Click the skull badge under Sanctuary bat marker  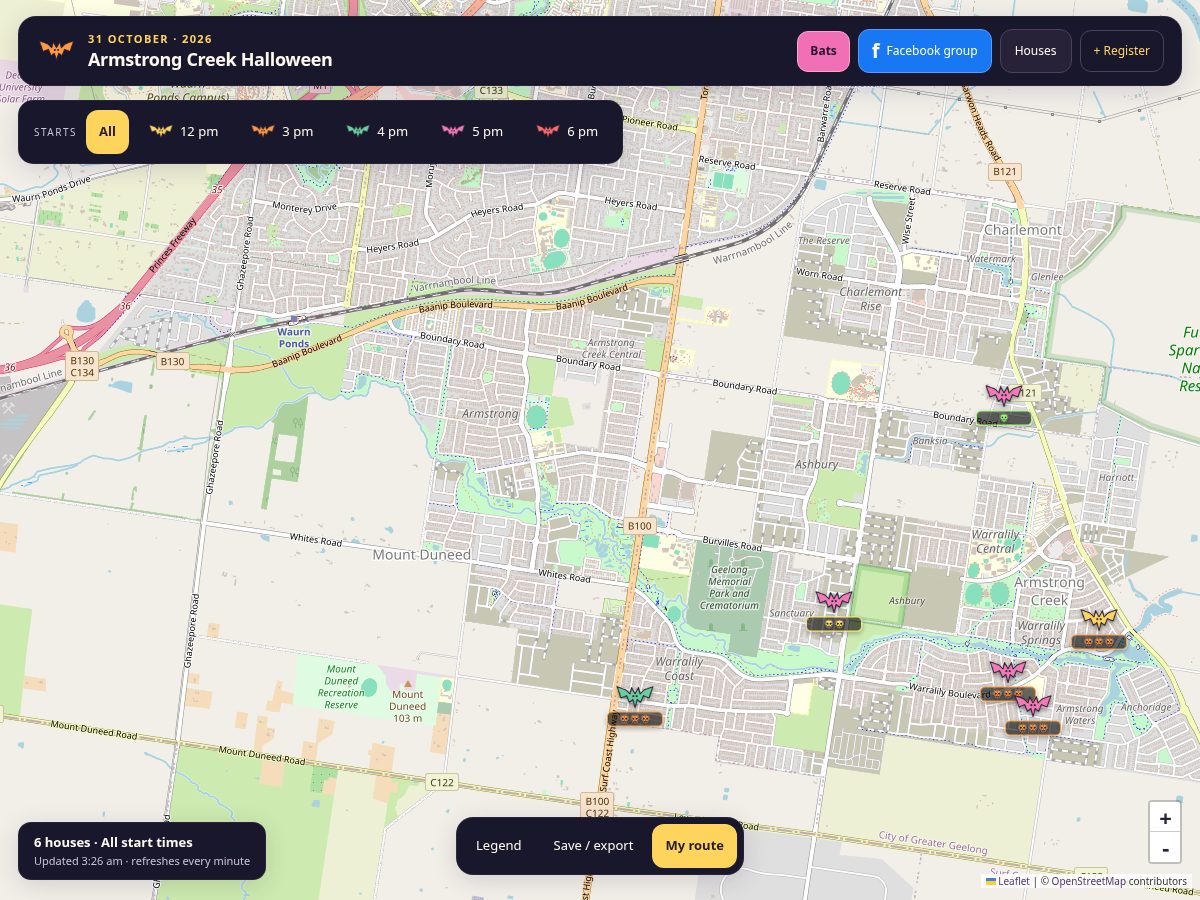point(833,624)
